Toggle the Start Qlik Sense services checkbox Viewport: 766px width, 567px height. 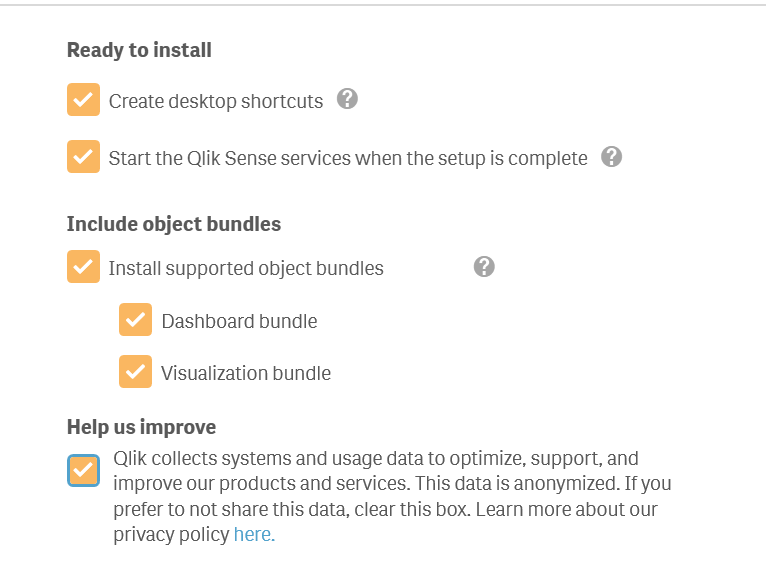coord(83,157)
